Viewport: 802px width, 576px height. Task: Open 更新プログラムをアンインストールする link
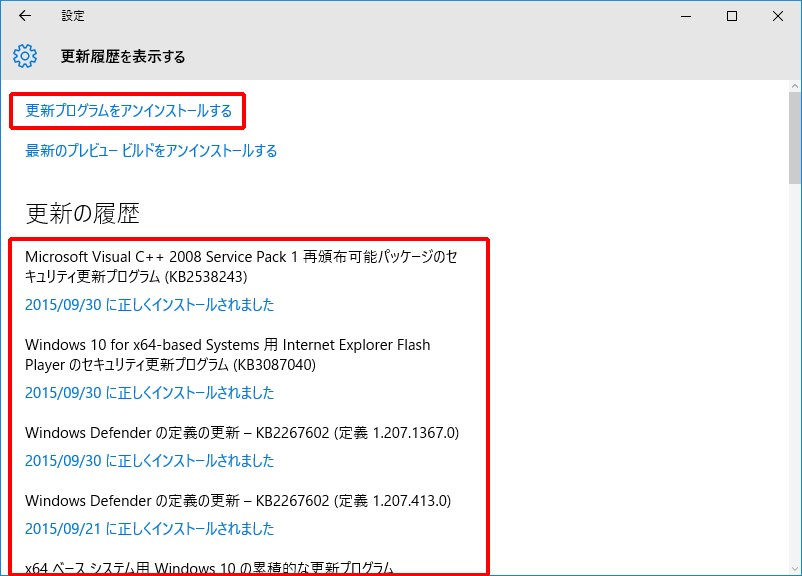point(129,110)
